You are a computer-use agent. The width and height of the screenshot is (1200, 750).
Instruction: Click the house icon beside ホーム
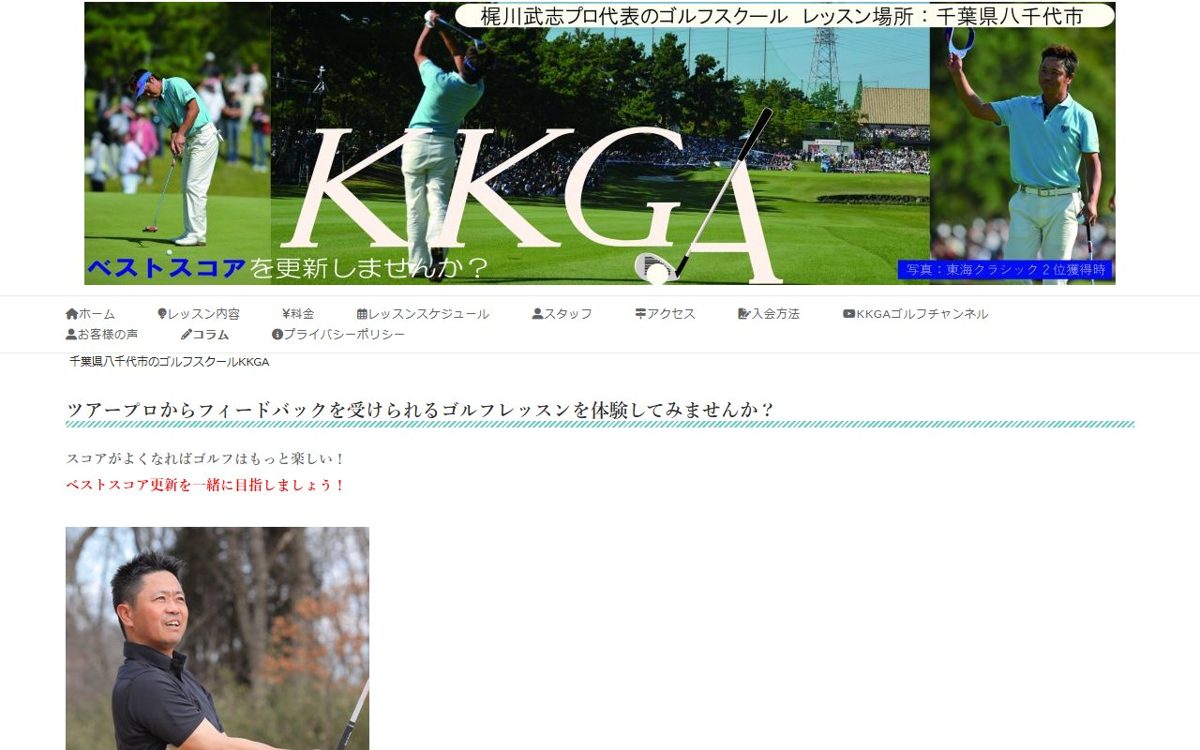(x=72, y=314)
